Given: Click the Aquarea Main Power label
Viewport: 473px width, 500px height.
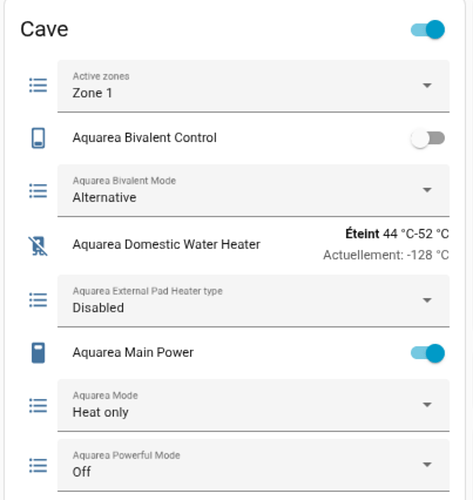Looking at the screenshot, I should click(x=133, y=352).
